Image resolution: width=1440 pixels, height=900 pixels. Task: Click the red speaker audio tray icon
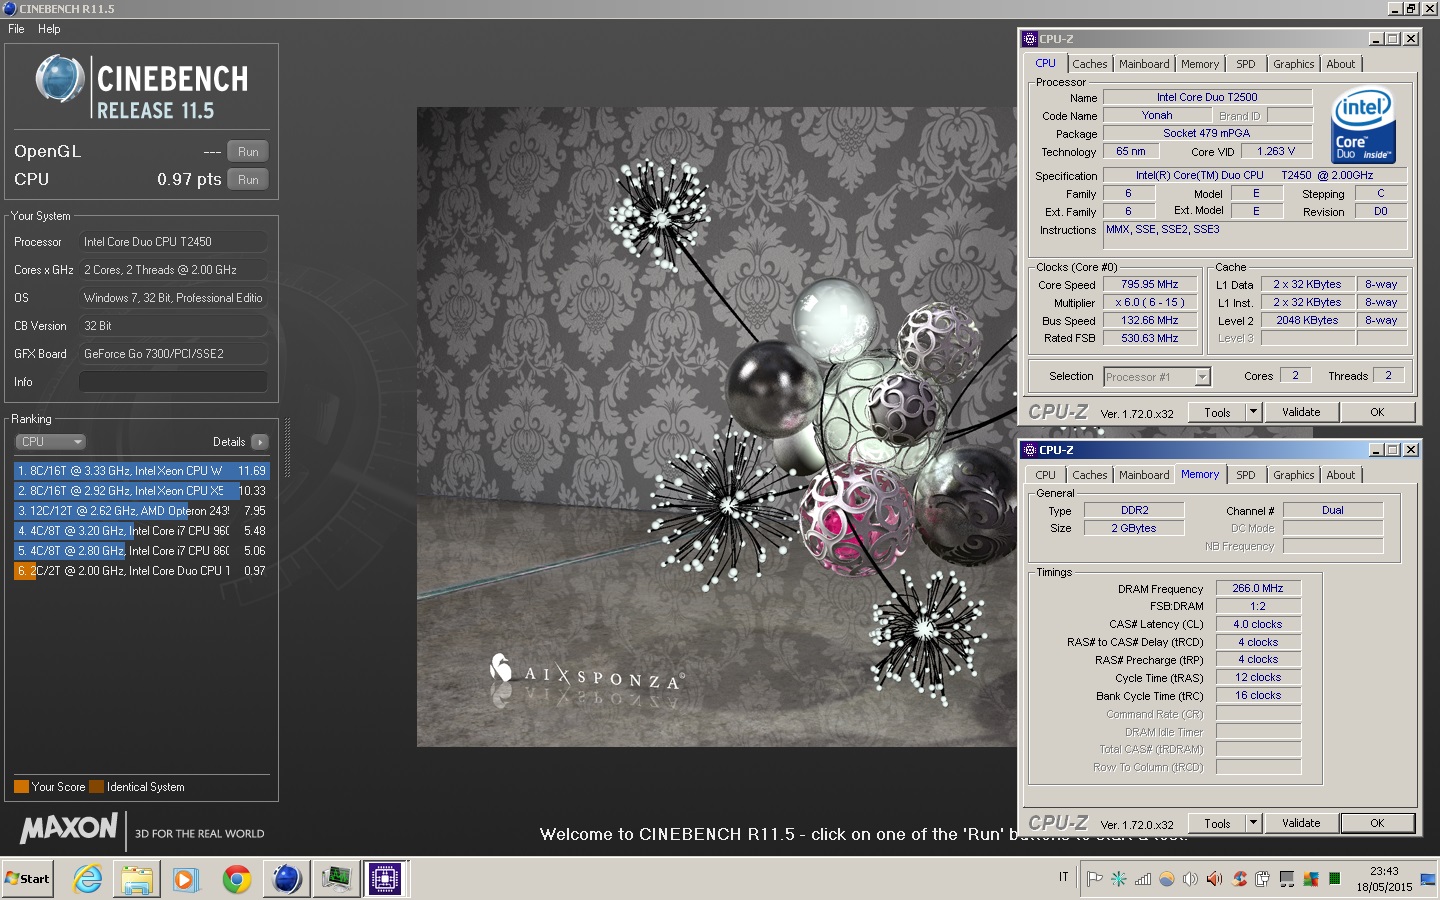tap(1214, 879)
